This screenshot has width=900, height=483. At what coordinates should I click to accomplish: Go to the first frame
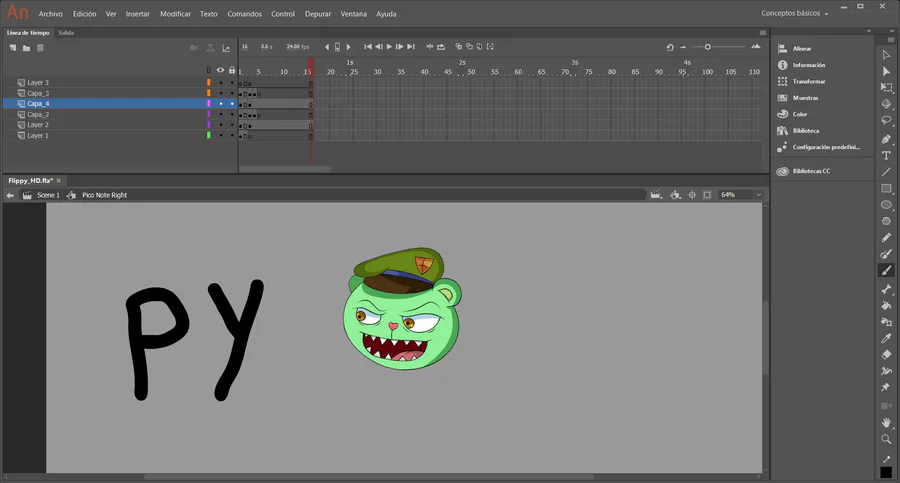click(368, 47)
